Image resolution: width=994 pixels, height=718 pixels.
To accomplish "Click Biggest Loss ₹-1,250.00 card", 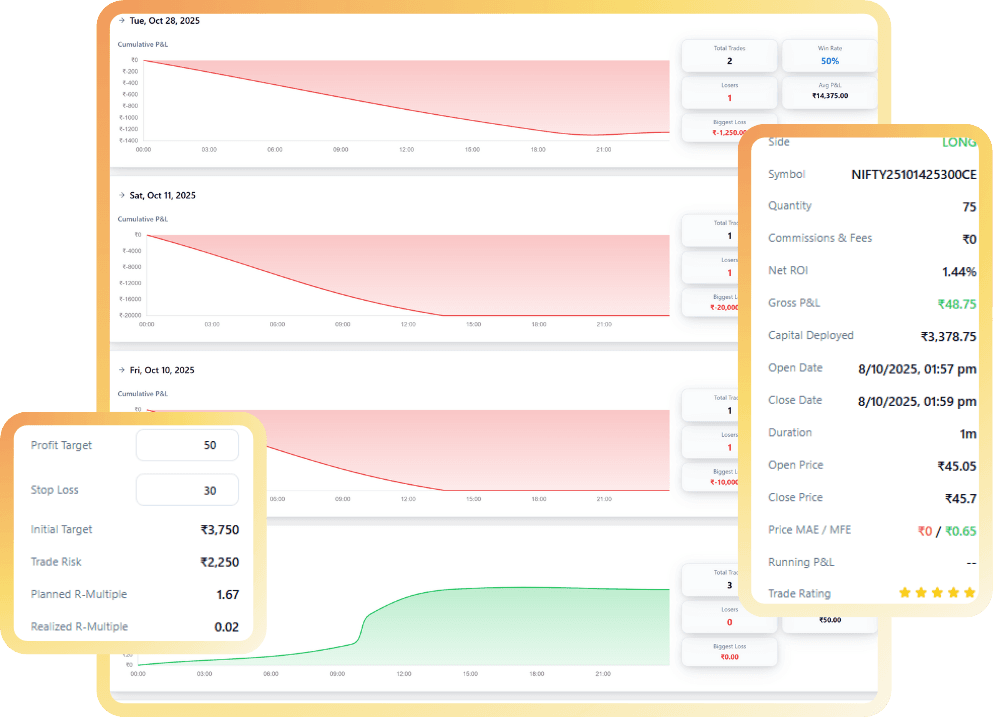I will [729, 127].
